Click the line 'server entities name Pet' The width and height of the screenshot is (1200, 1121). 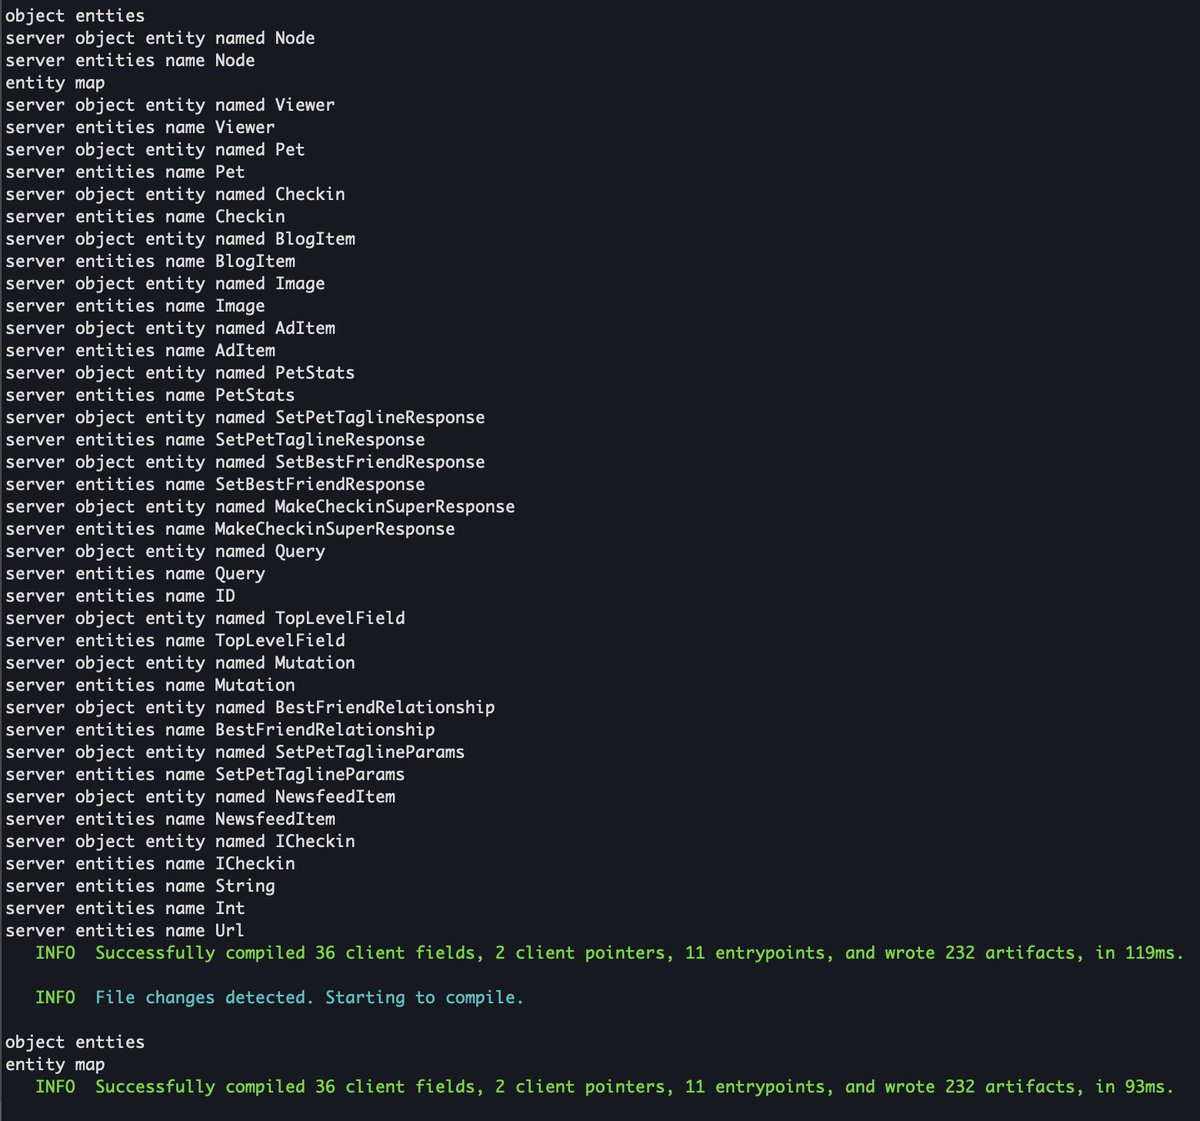coord(125,172)
